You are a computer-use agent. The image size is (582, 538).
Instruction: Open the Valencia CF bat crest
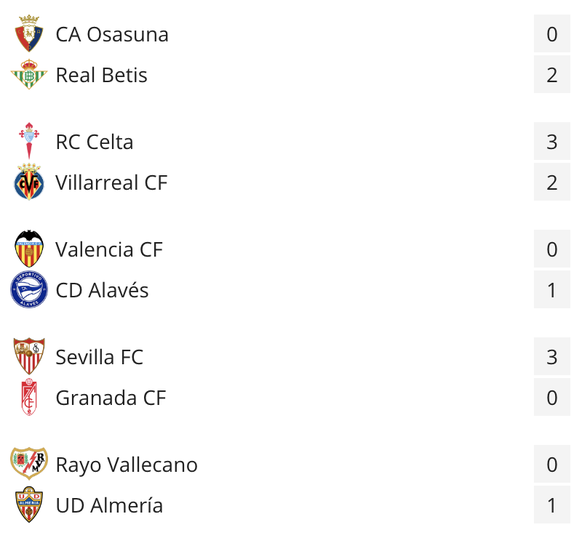[29, 249]
